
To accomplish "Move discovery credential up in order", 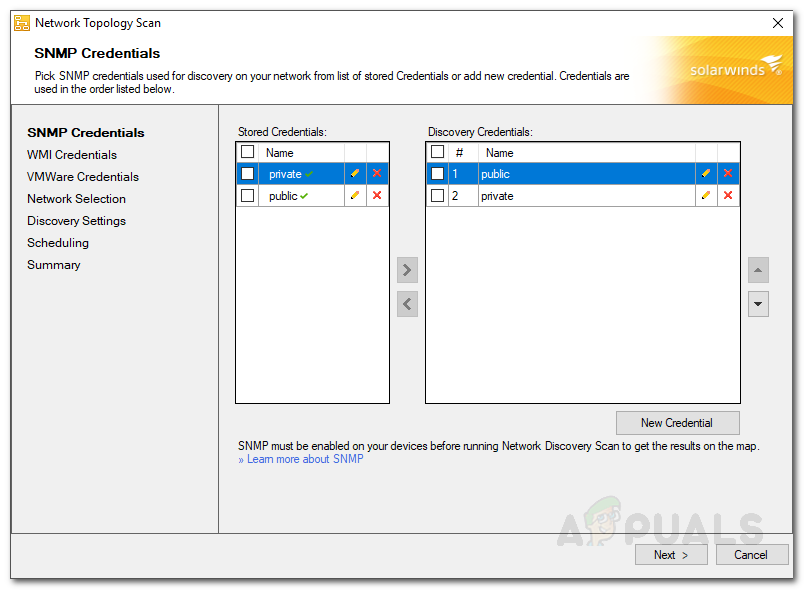I will pos(758,270).
